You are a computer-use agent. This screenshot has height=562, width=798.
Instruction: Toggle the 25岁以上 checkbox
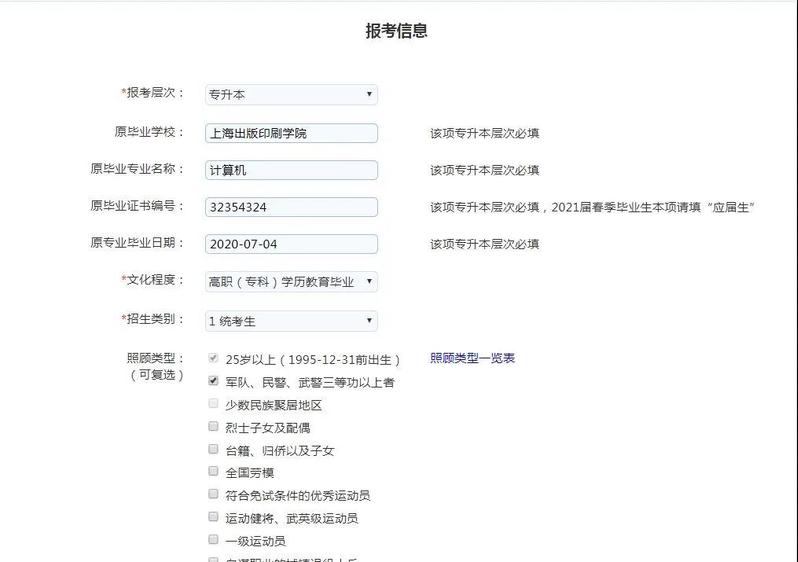[x=213, y=358]
